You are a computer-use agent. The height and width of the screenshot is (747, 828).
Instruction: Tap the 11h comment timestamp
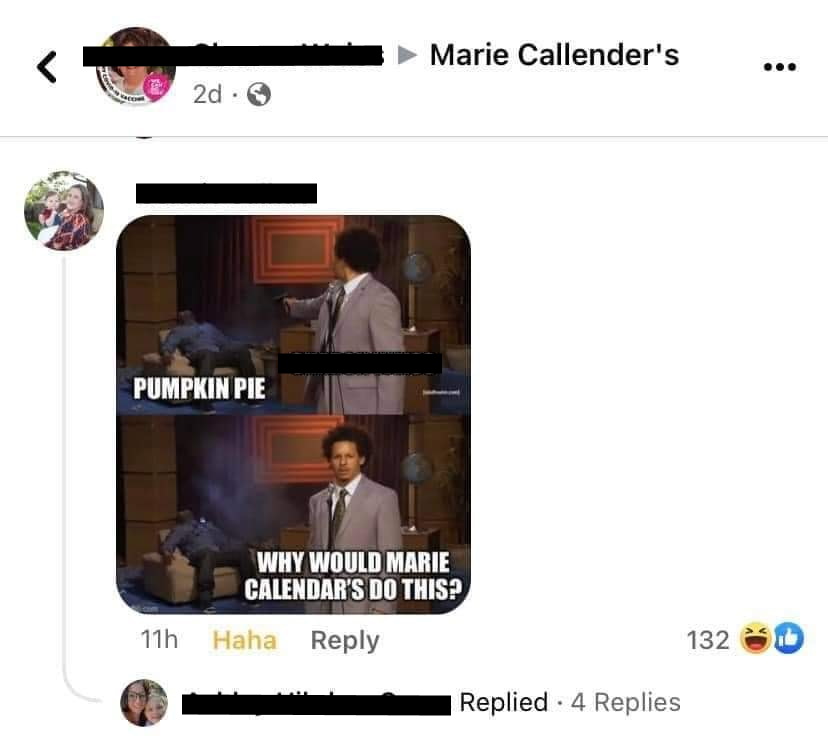tap(159, 639)
